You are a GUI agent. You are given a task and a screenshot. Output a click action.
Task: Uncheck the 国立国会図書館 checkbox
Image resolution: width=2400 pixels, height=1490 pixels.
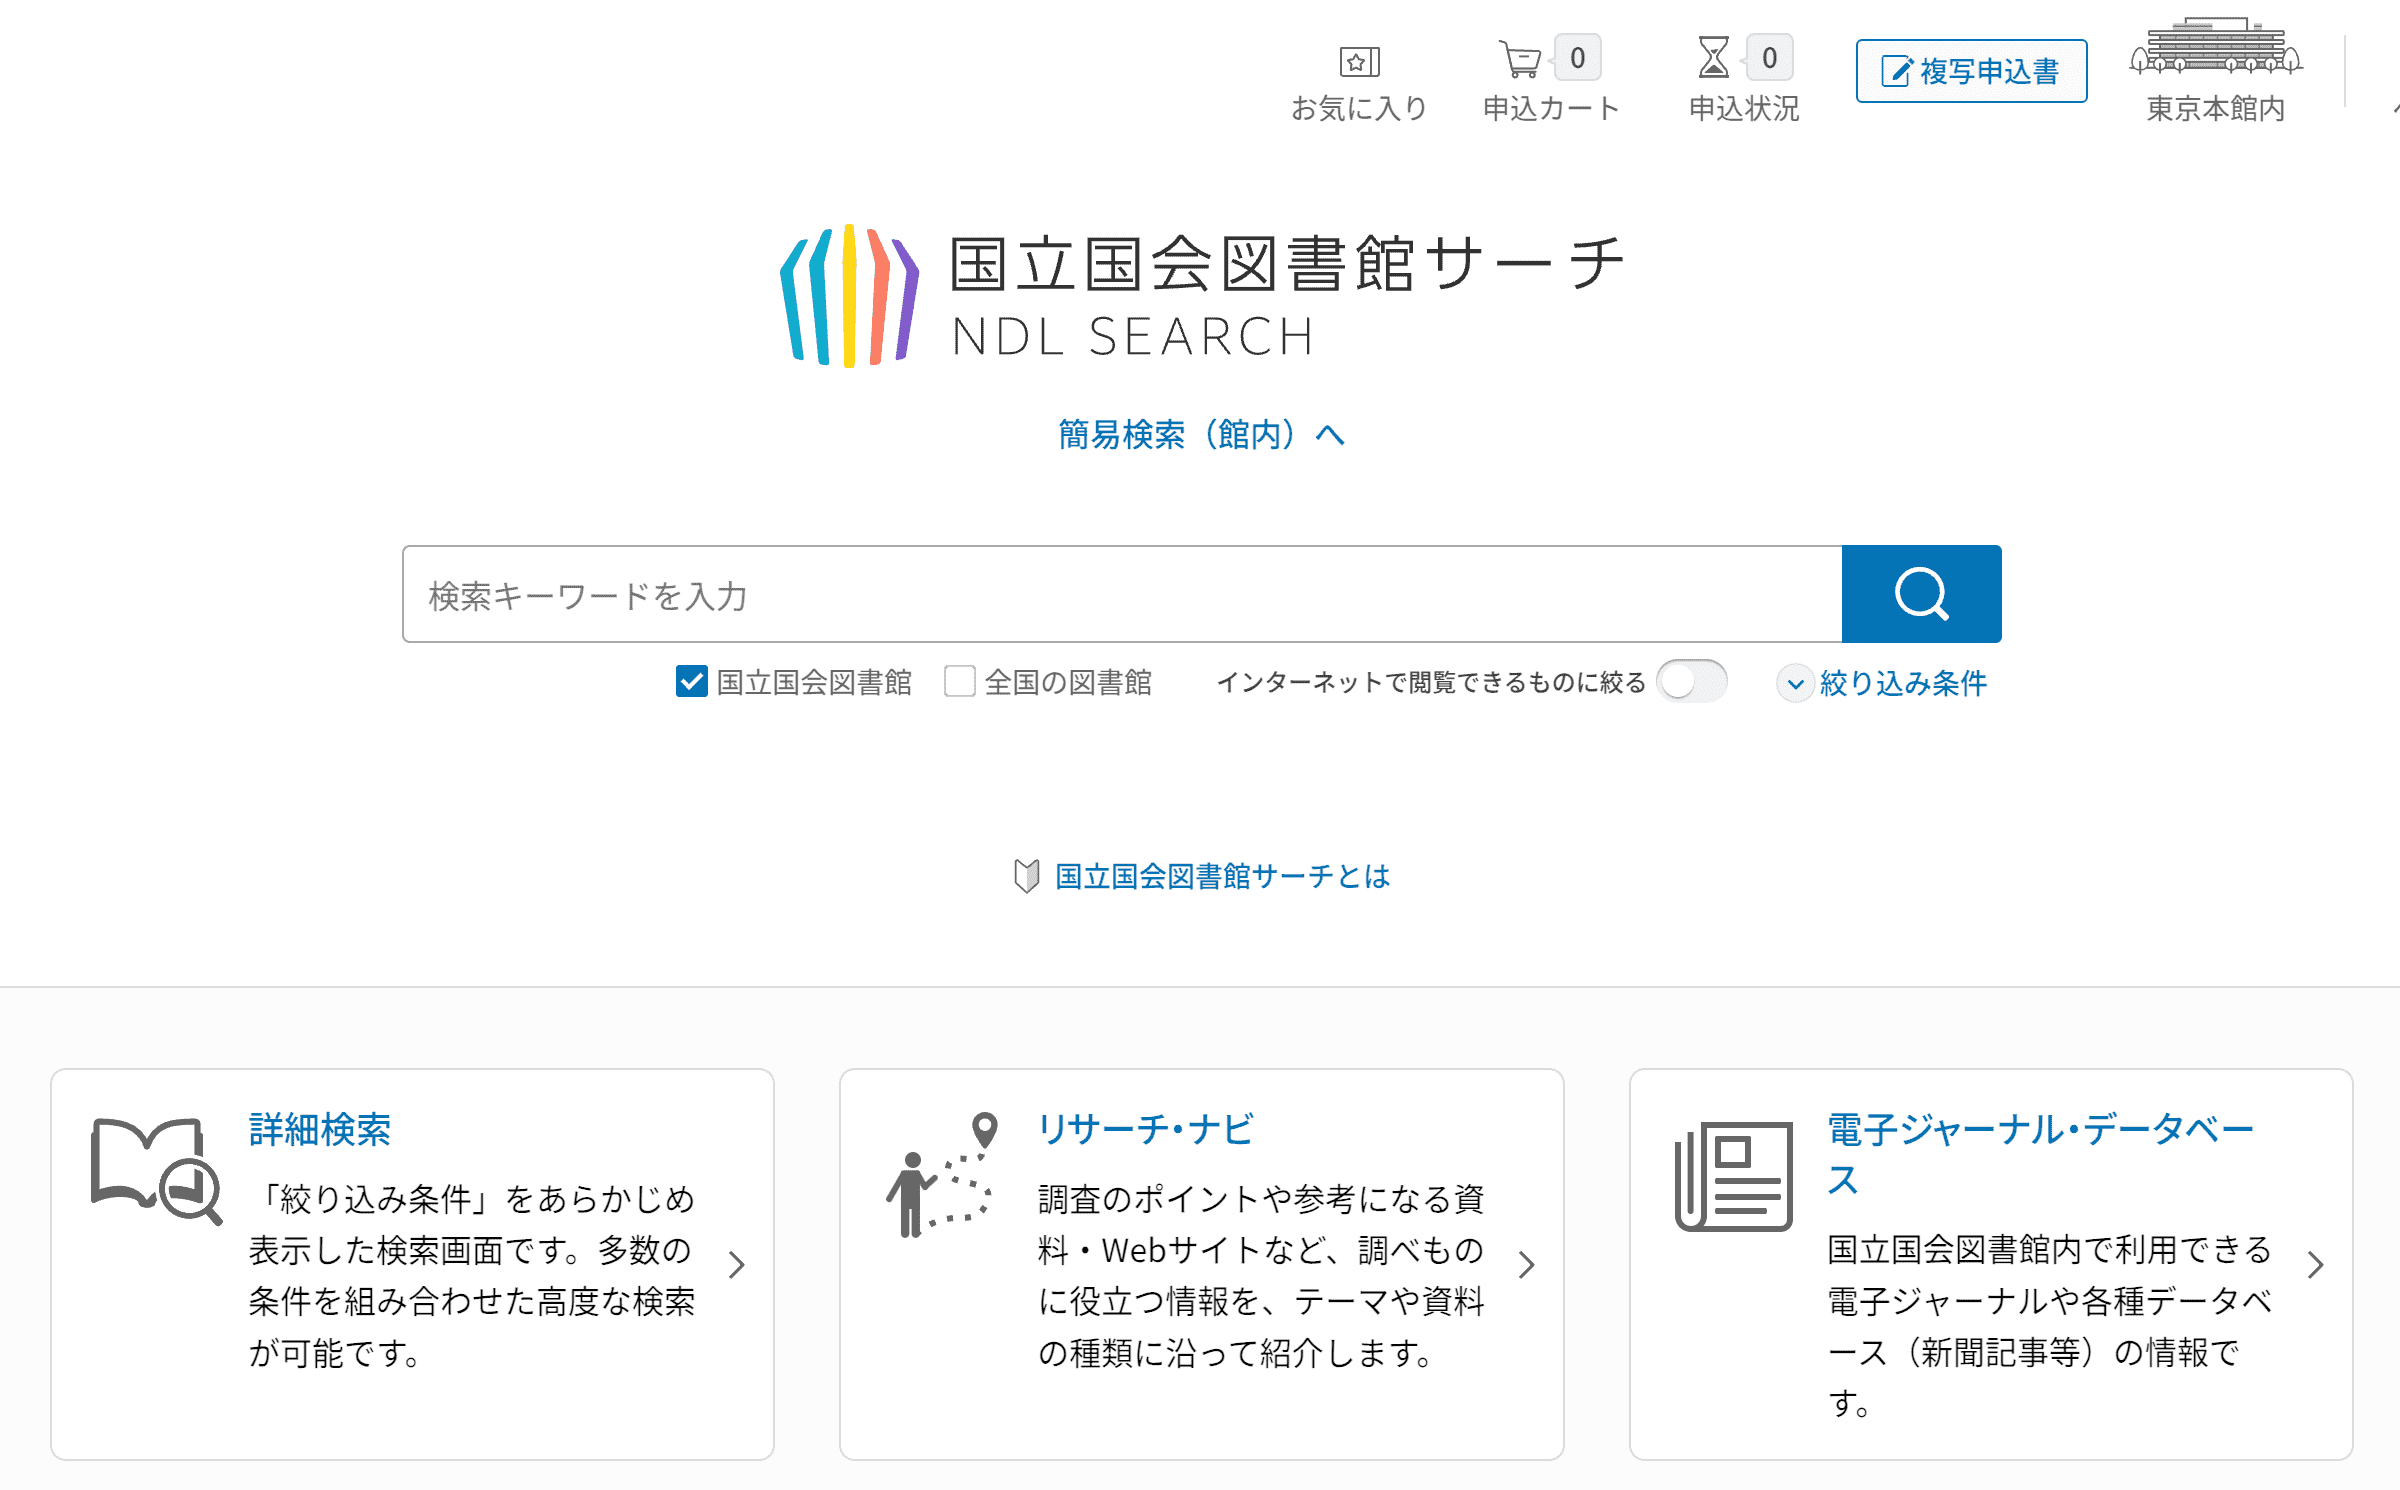point(692,682)
